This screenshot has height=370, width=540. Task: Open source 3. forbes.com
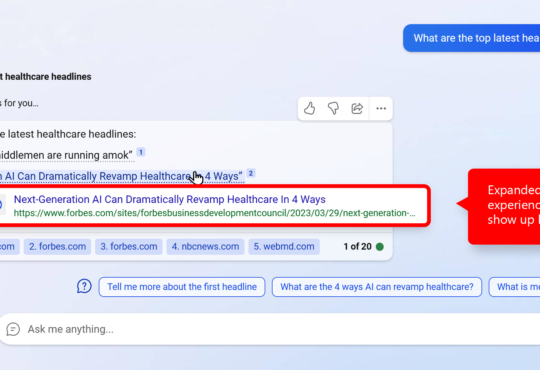[x=129, y=247]
